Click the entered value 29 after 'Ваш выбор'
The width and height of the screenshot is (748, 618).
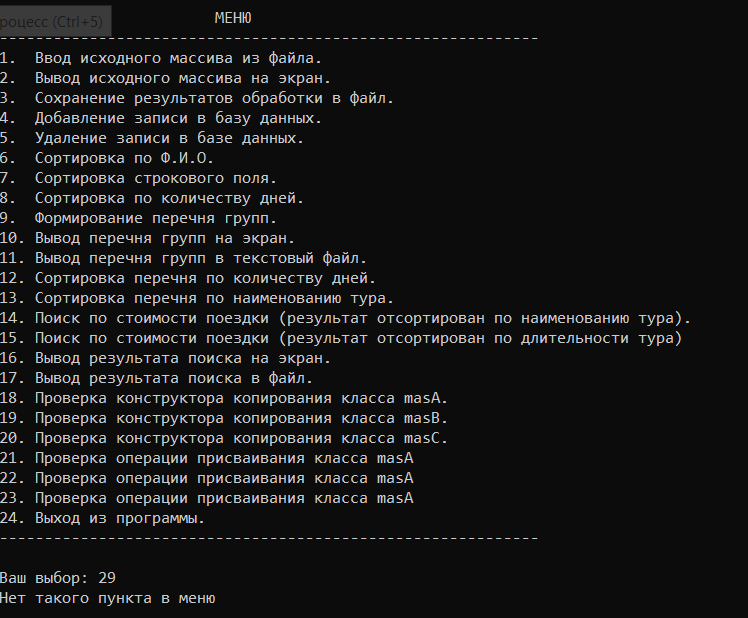[x=107, y=578]
